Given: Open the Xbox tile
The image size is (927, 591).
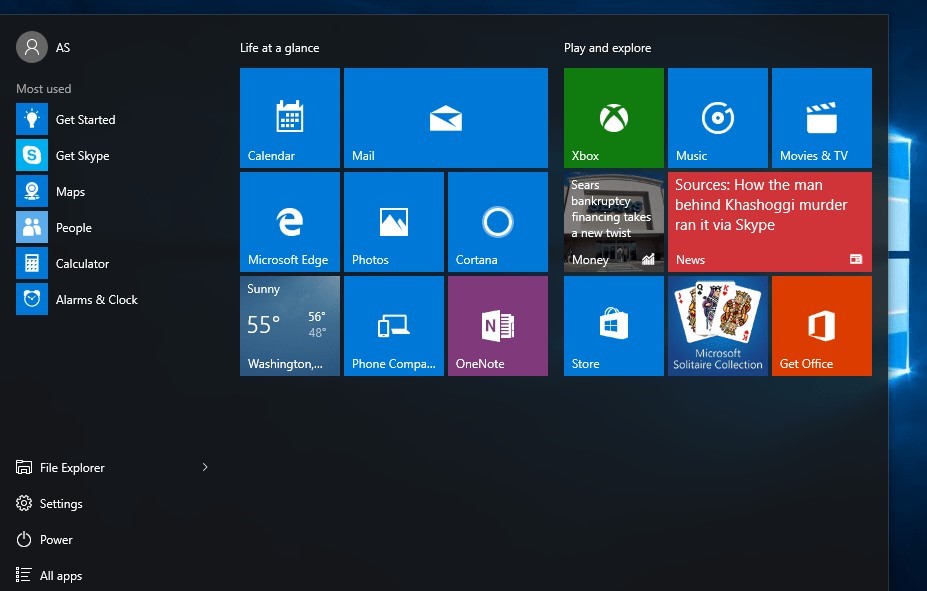Looking at the screenshot, I should point(614,118).
